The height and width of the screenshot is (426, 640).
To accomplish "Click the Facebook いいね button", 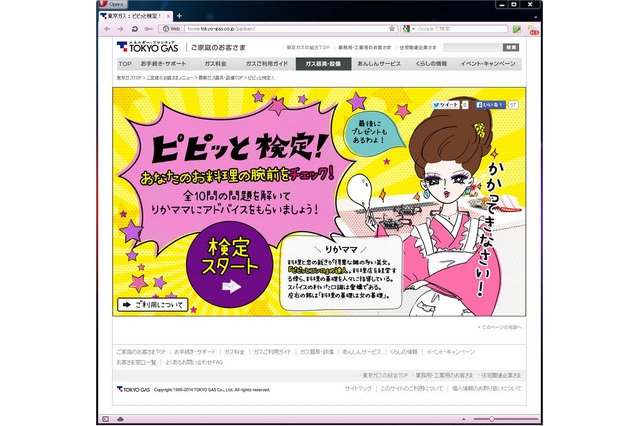I will point(490,105).
